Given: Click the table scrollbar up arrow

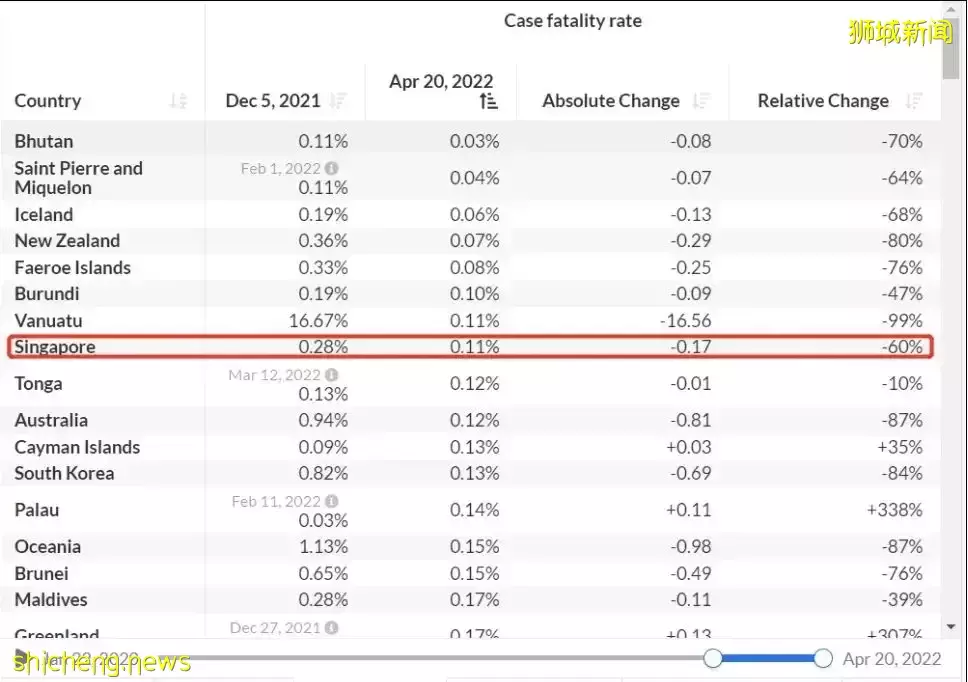Looking at the screenshot, I should click(950, 12).
